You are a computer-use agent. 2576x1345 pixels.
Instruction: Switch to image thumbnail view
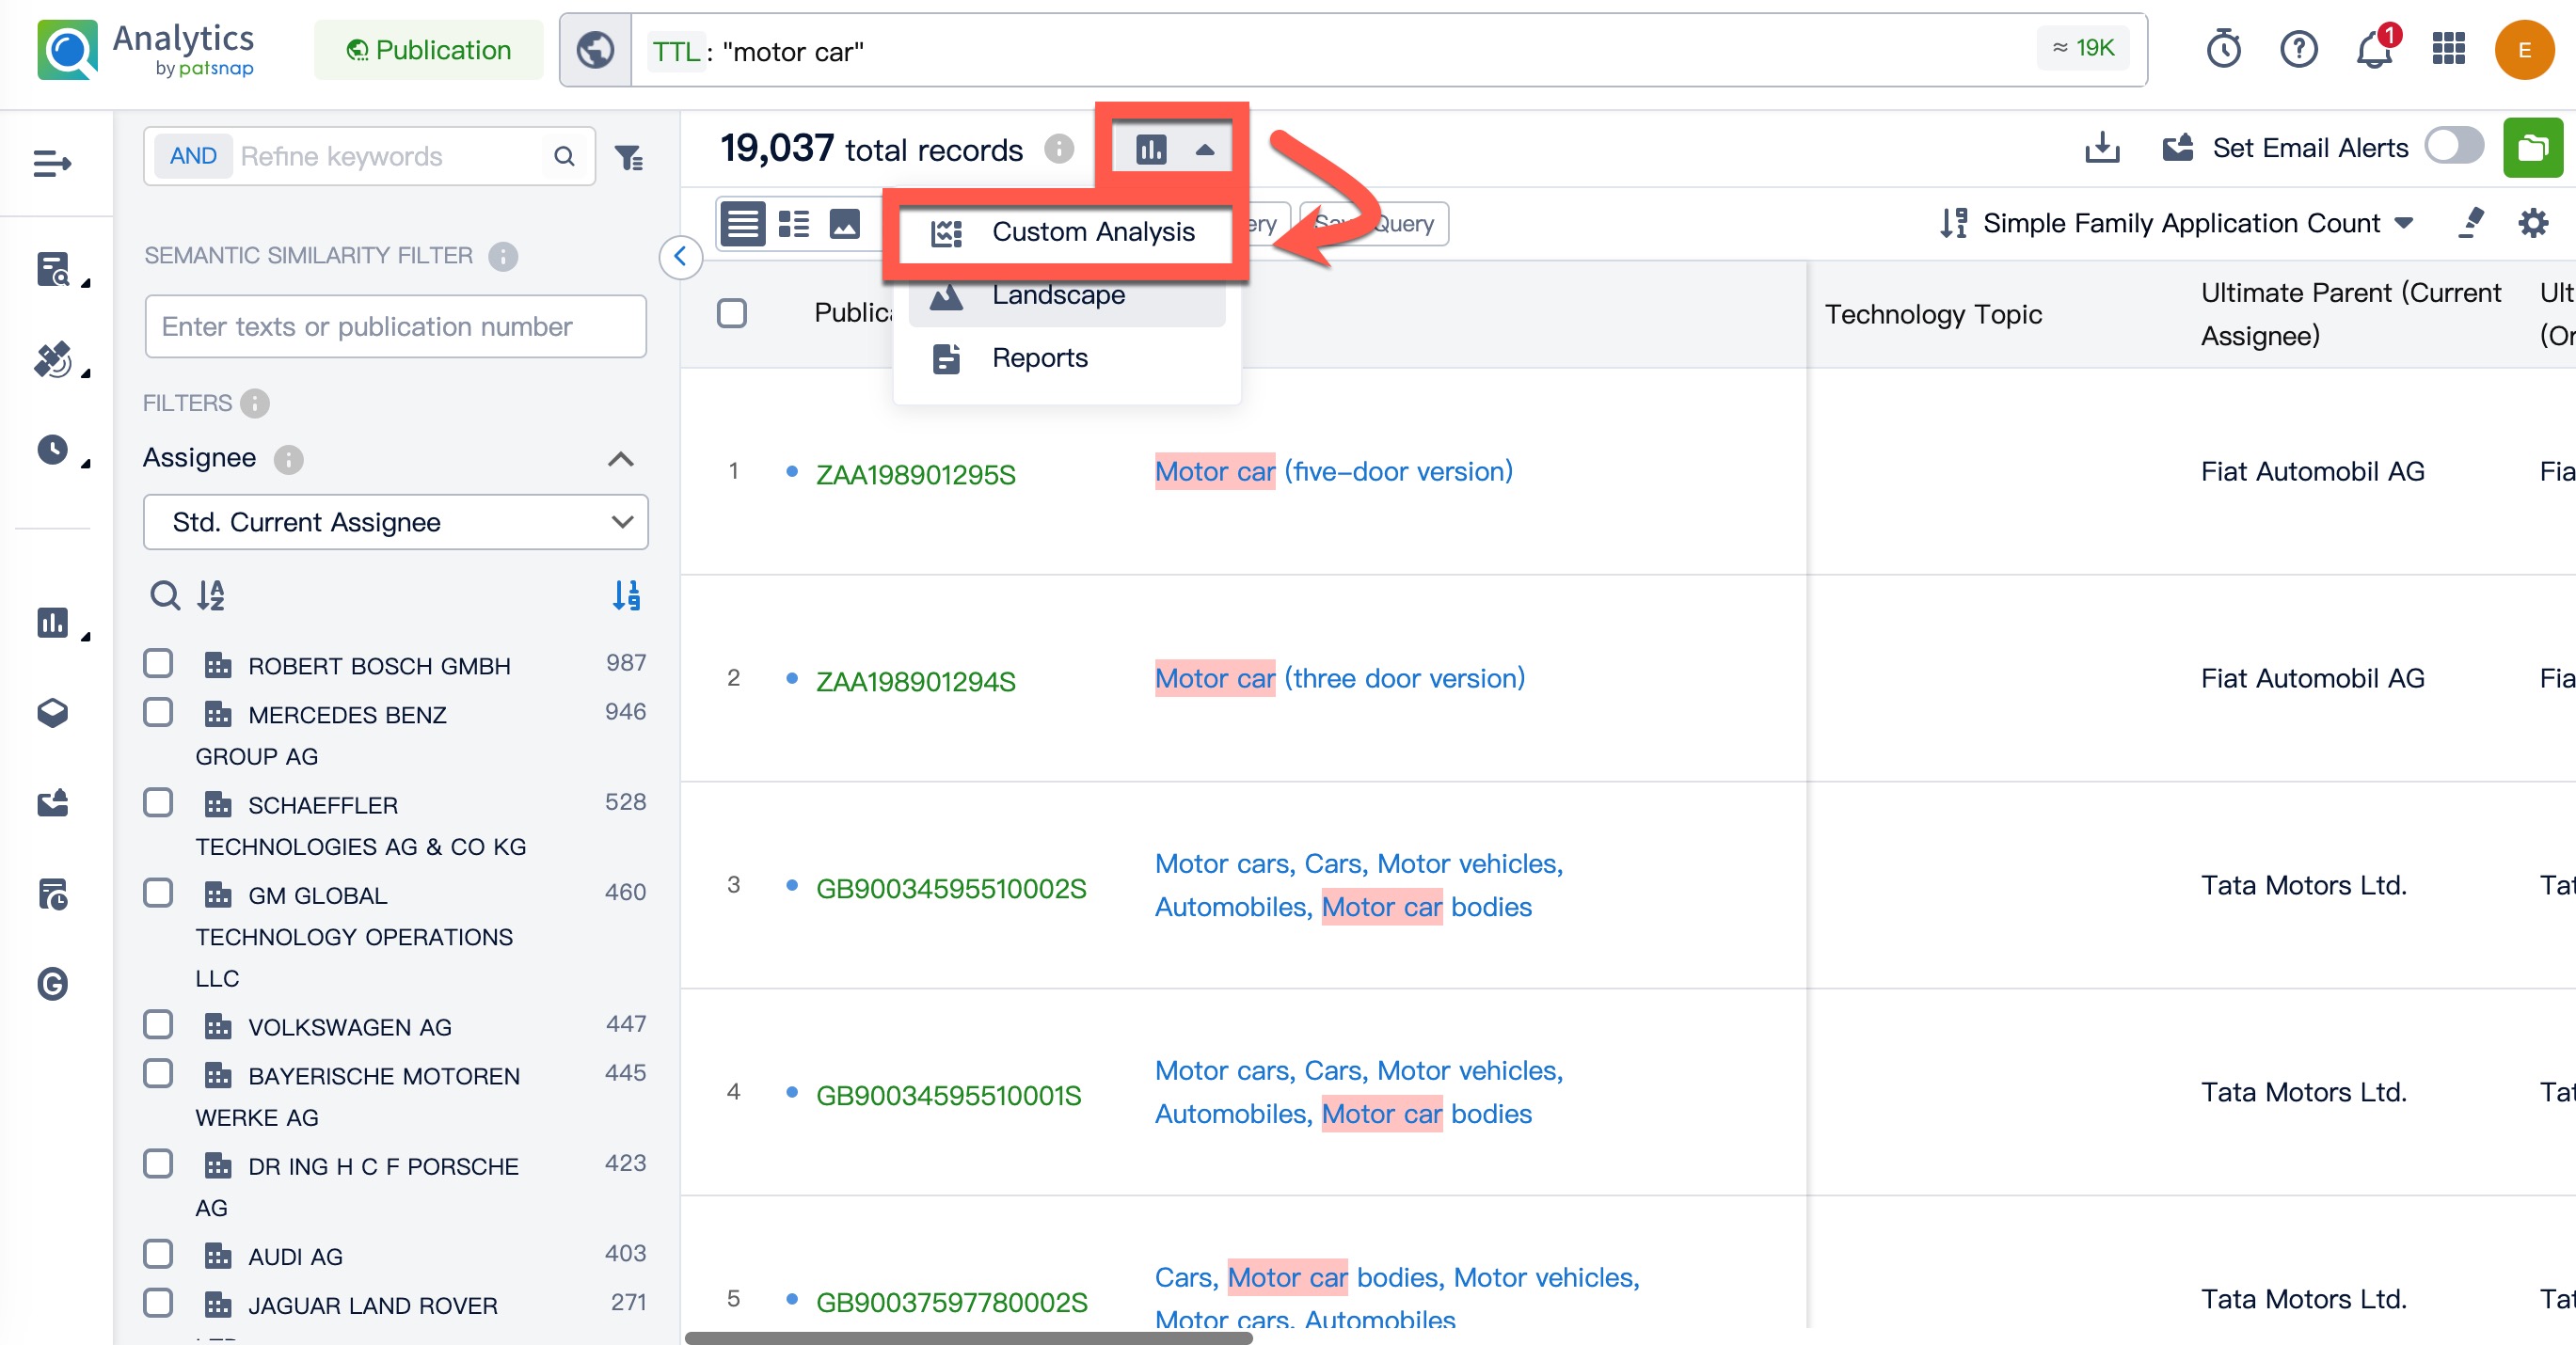pos(845,223)
